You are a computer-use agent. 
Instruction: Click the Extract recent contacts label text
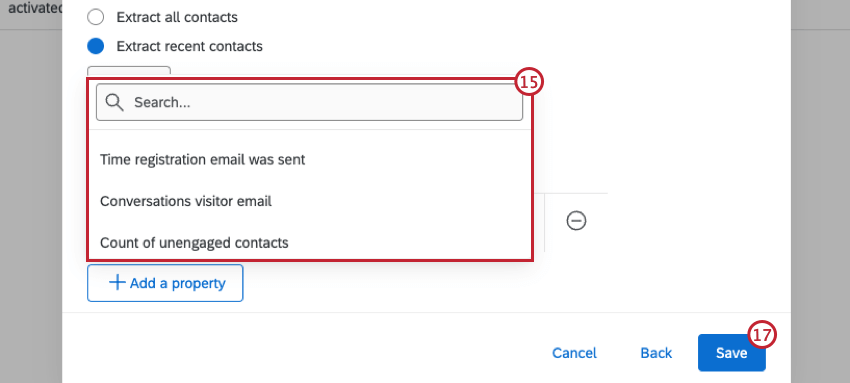click(x=190, y=46)
